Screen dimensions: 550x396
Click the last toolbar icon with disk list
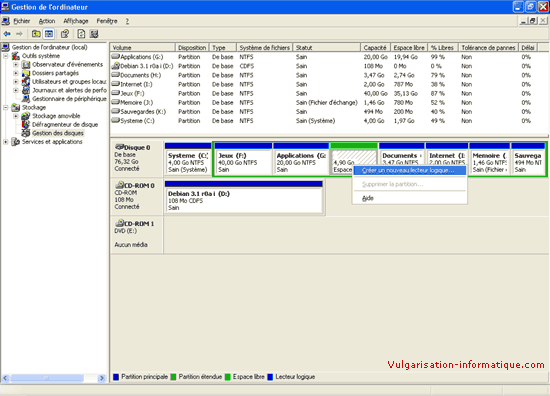pyautogui.click(x=94, y=34)
